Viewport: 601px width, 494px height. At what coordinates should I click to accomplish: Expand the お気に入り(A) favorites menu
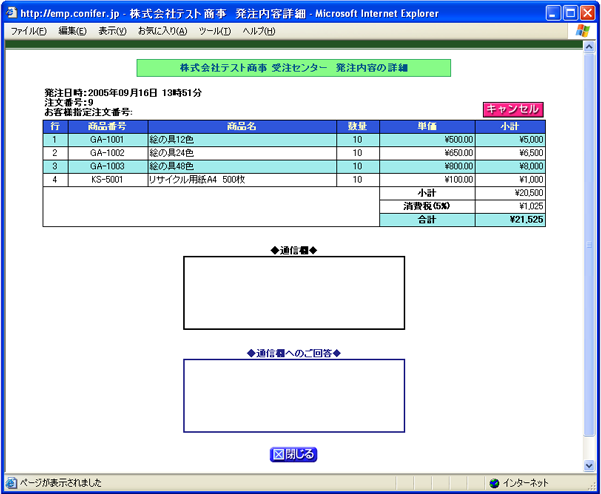[x=162, y=32]
